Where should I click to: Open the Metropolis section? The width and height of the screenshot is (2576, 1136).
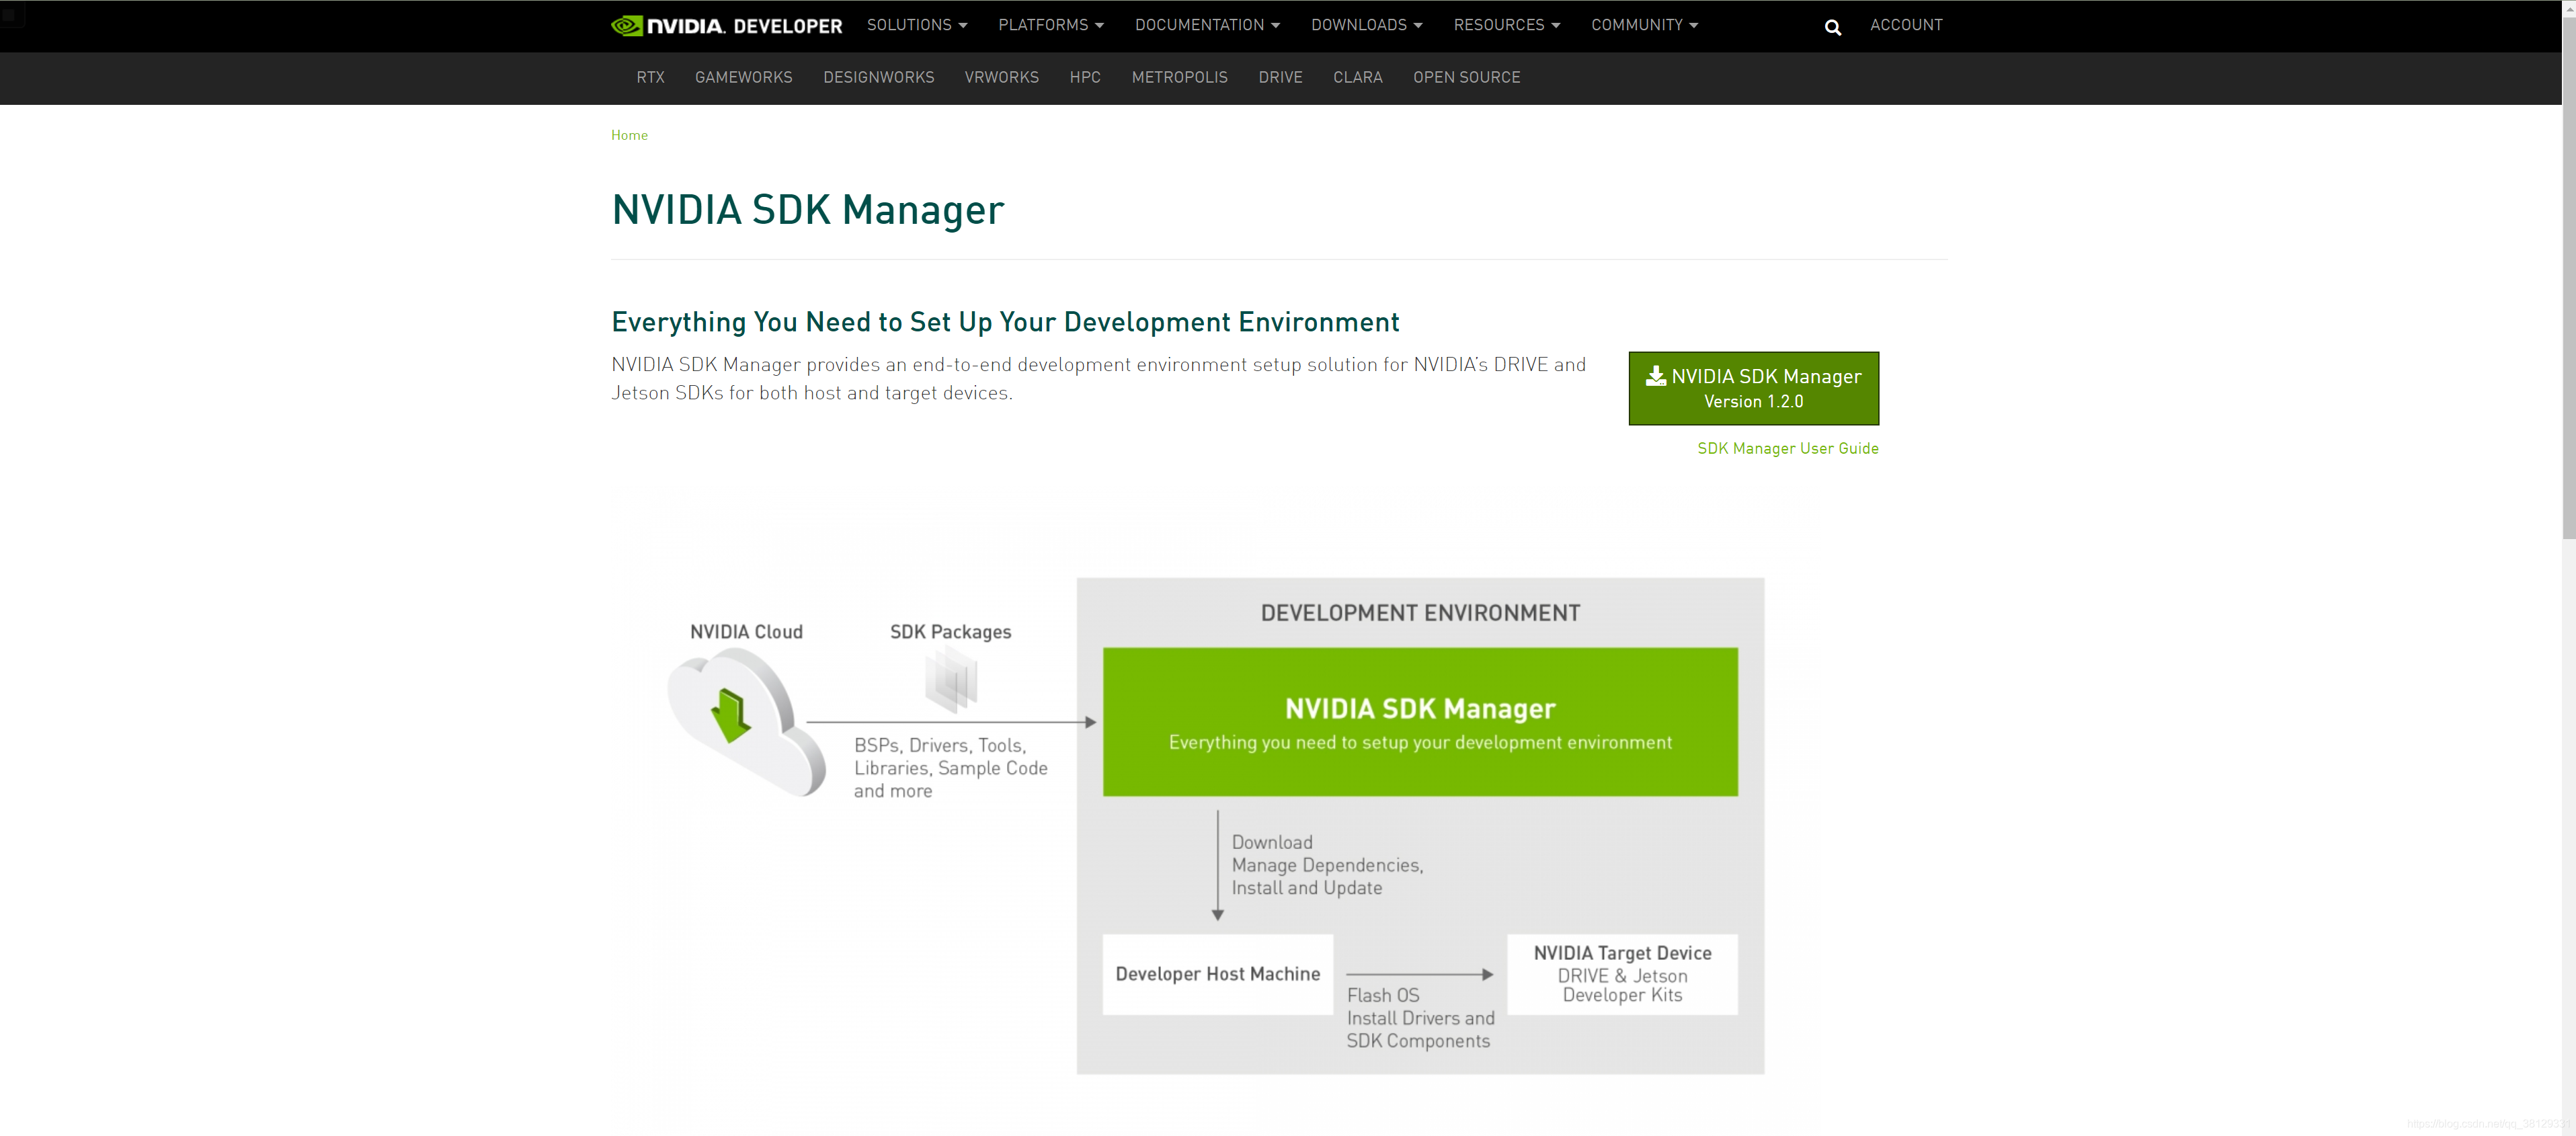point(1179,77)
